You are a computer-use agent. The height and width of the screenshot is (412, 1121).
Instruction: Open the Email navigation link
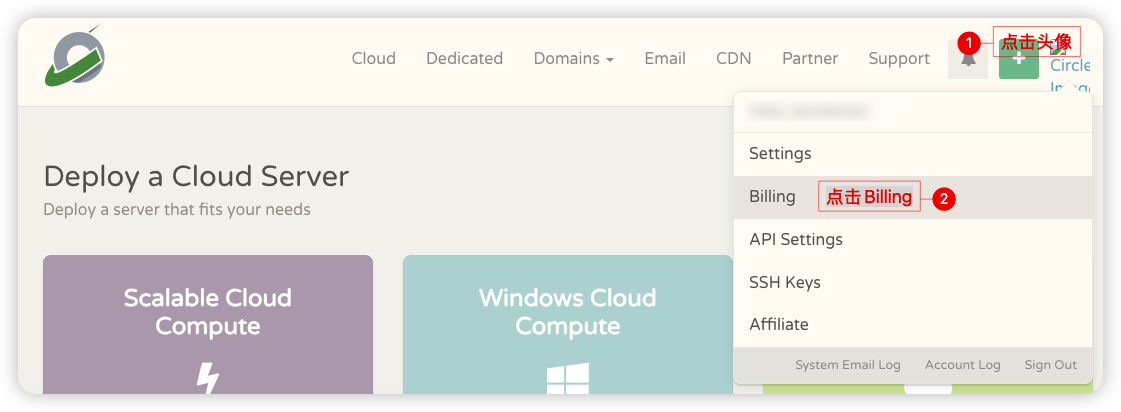point(664,59)
